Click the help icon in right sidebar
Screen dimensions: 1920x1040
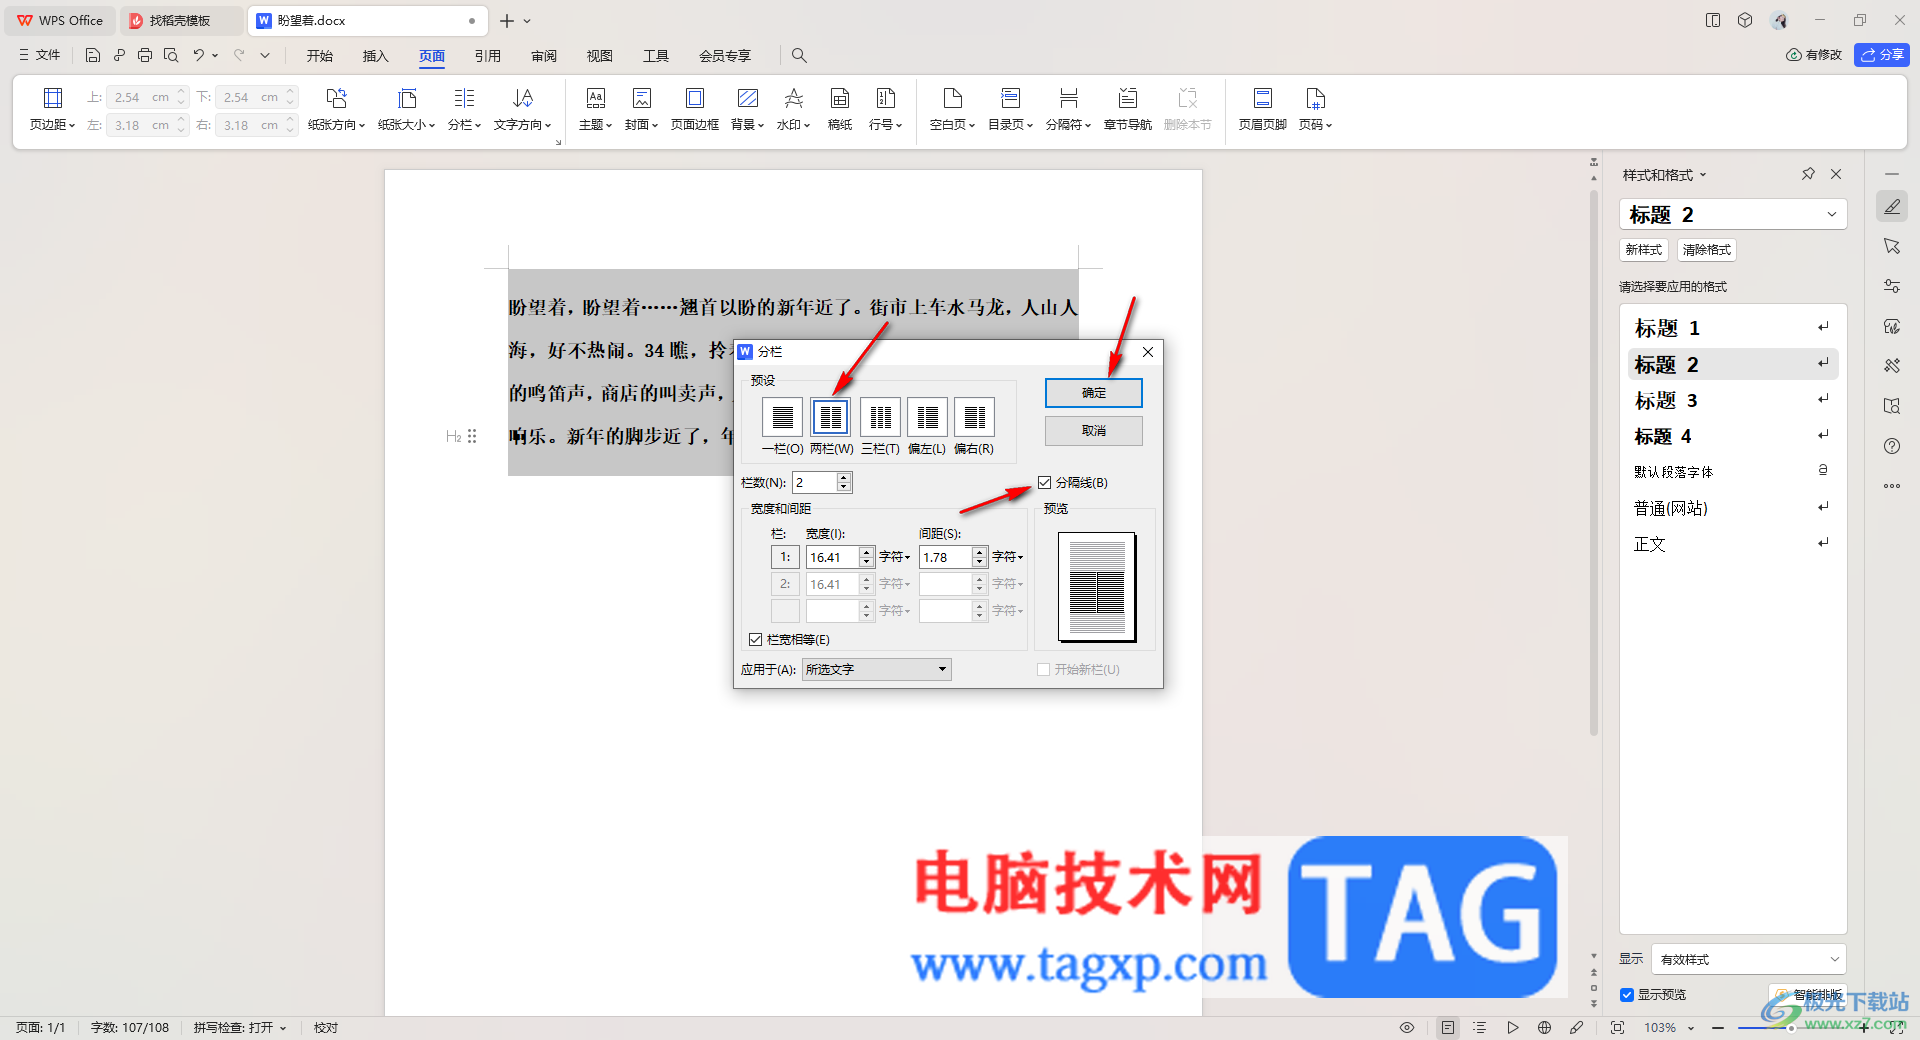[x=1892, y=446]
